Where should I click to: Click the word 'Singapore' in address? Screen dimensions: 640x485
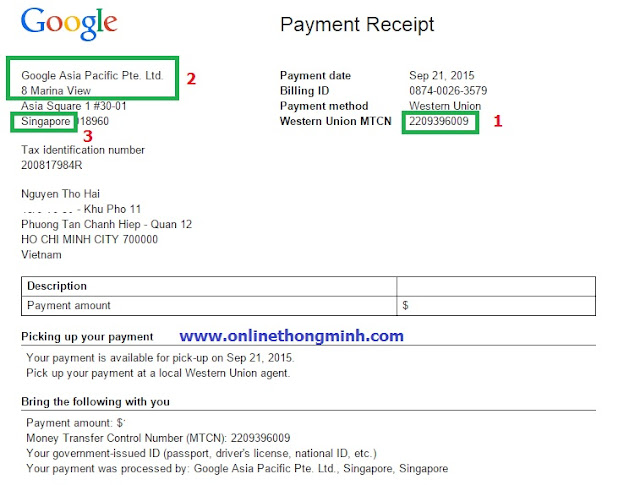(x=46, y=122)
